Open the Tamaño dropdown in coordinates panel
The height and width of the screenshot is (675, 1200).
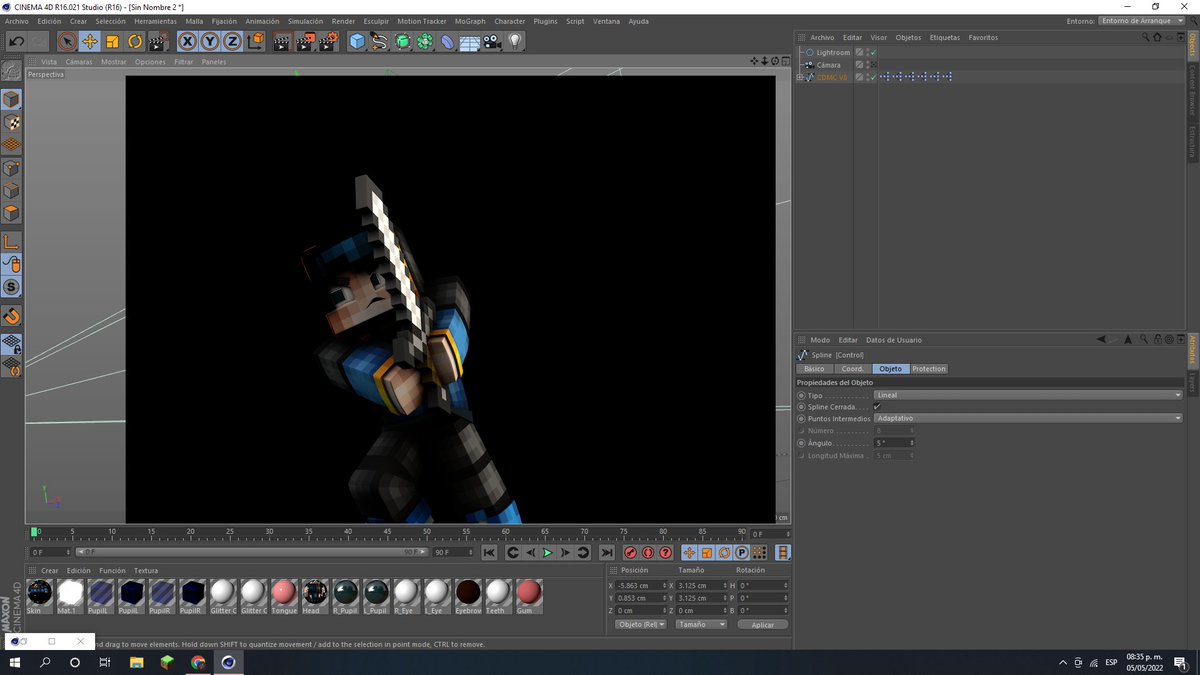701,624
